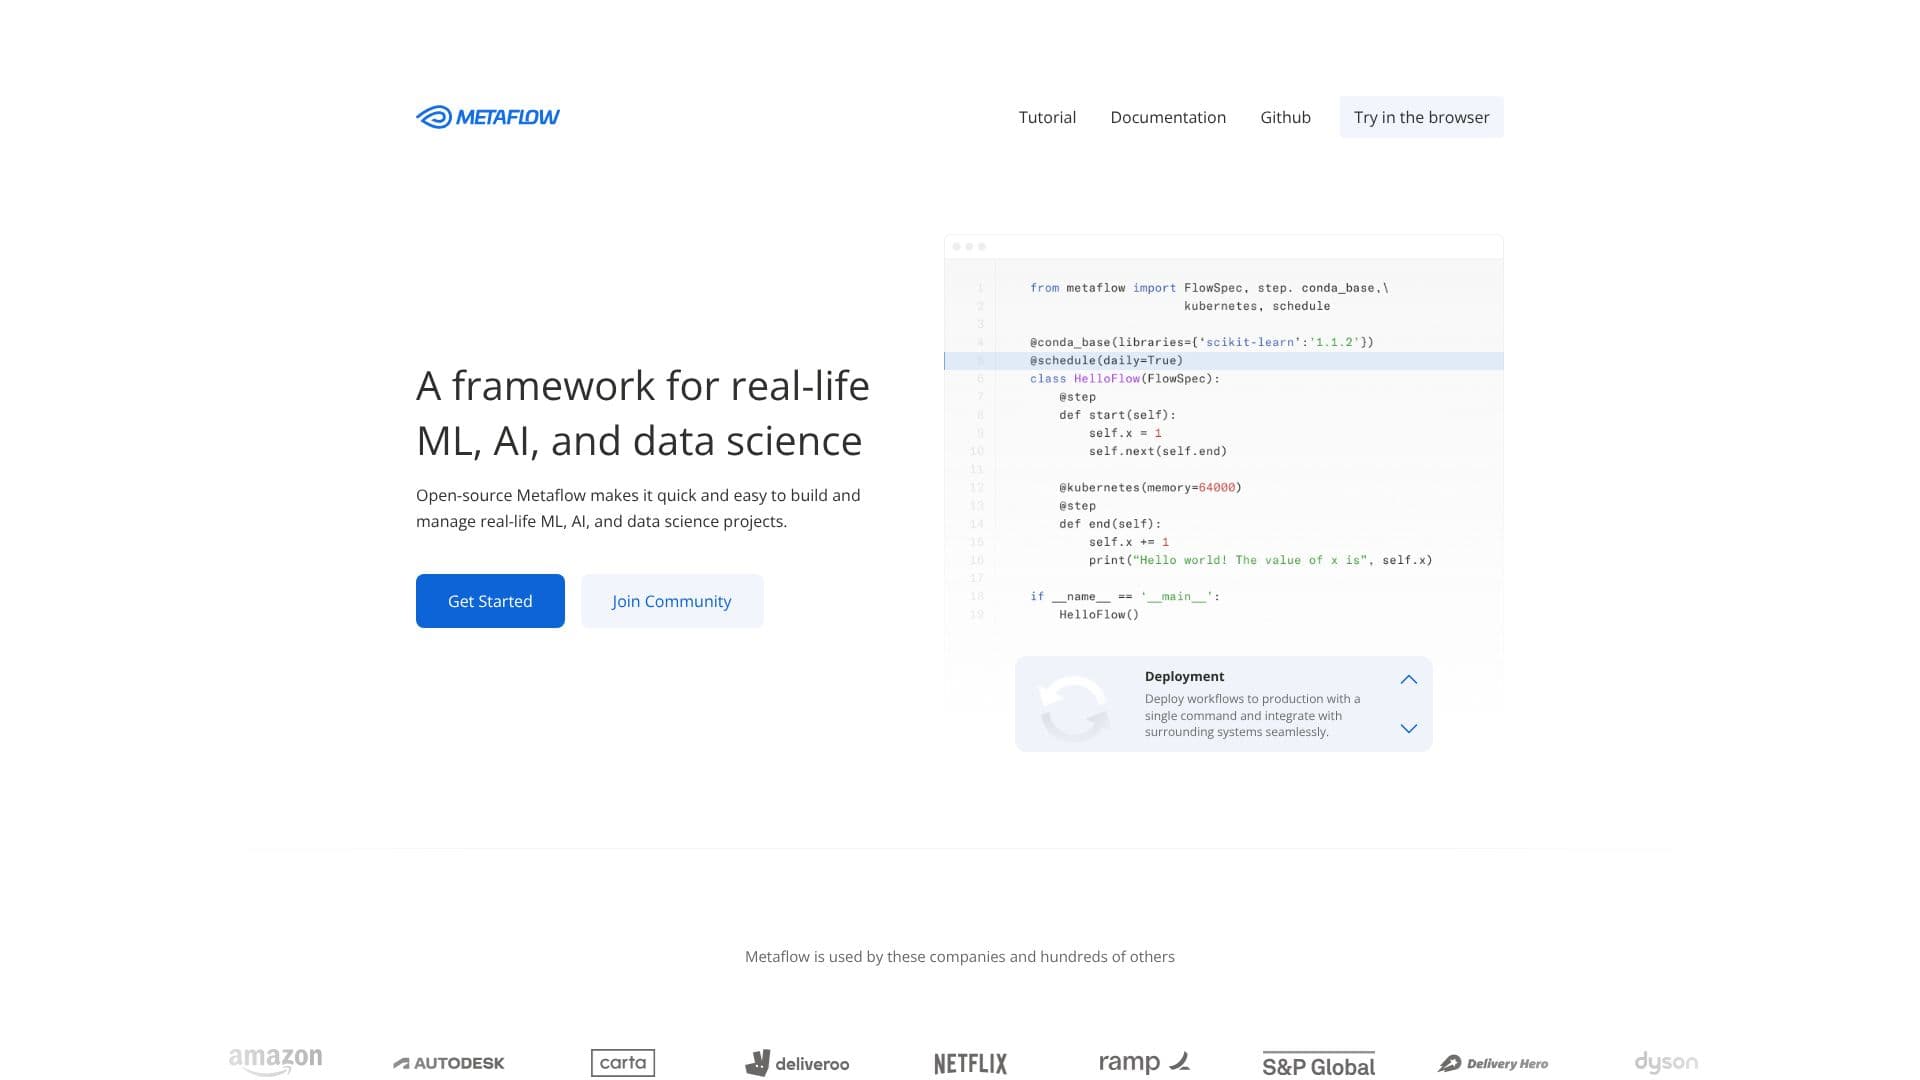This screenshot has height=1080, width=1920.
Task: Click the headline 'A framework for real-life'
Action: 643,386
